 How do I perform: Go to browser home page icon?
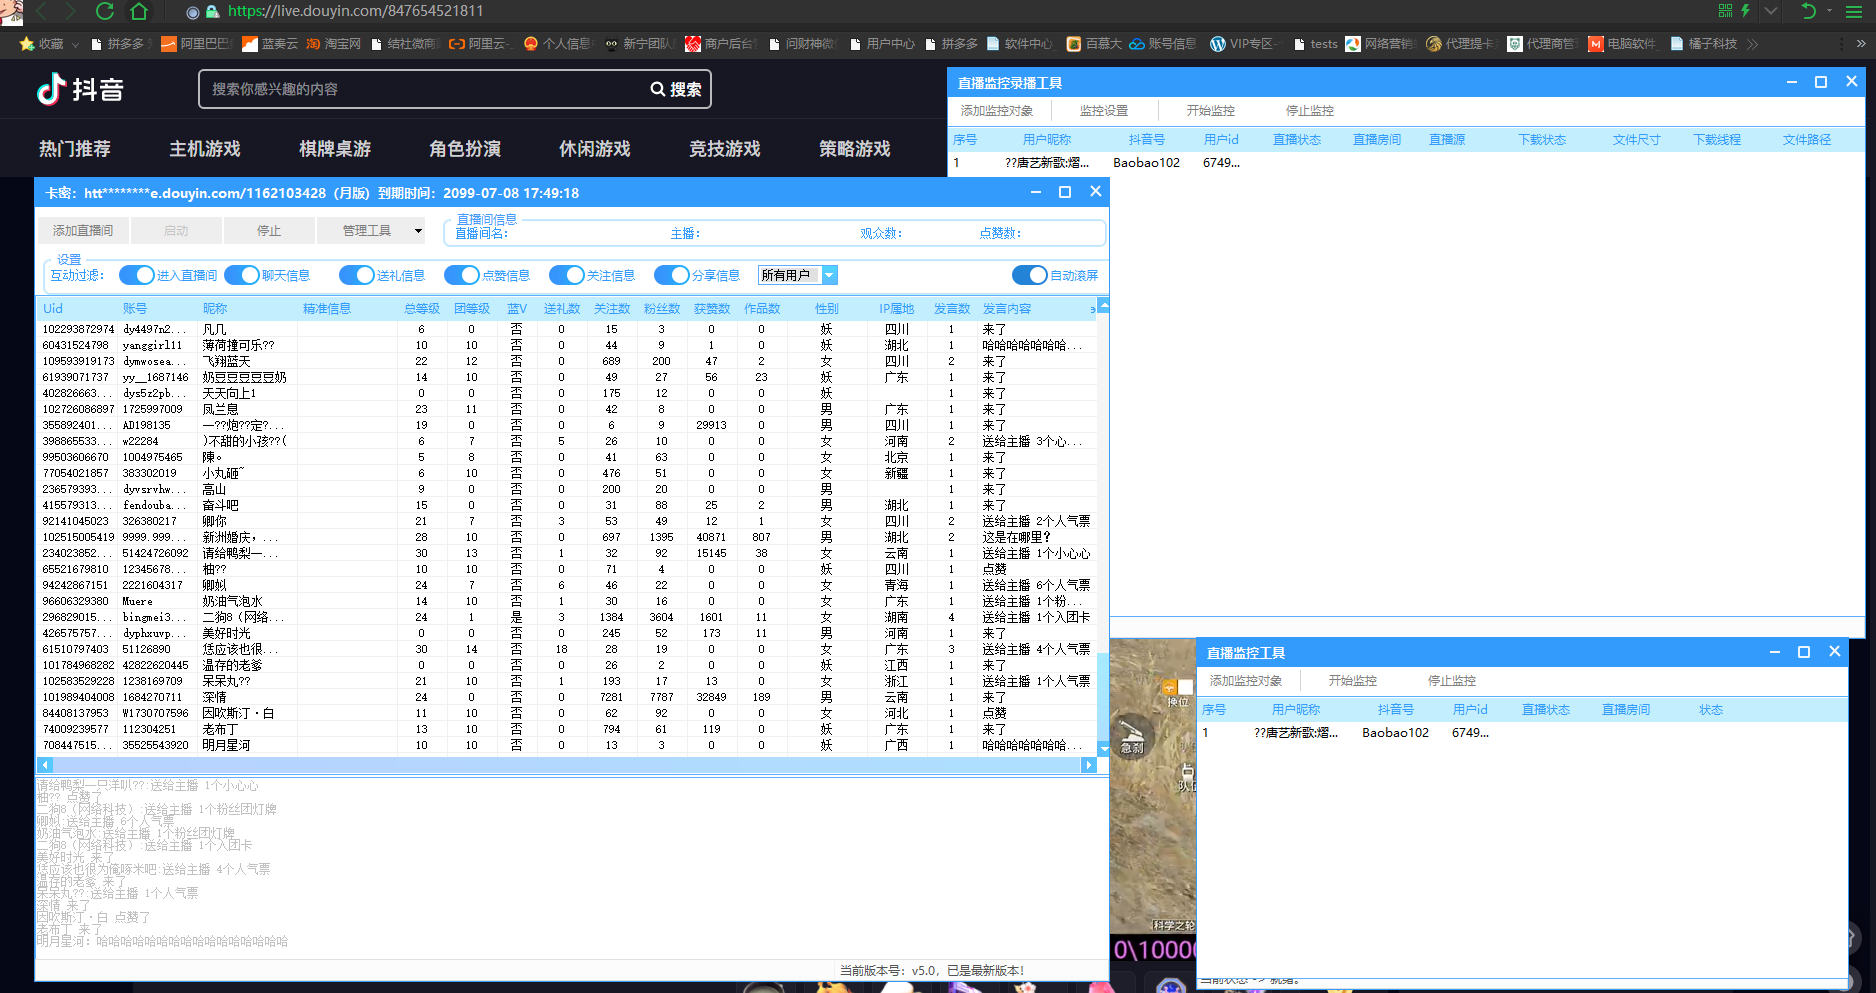coord(139,11)
